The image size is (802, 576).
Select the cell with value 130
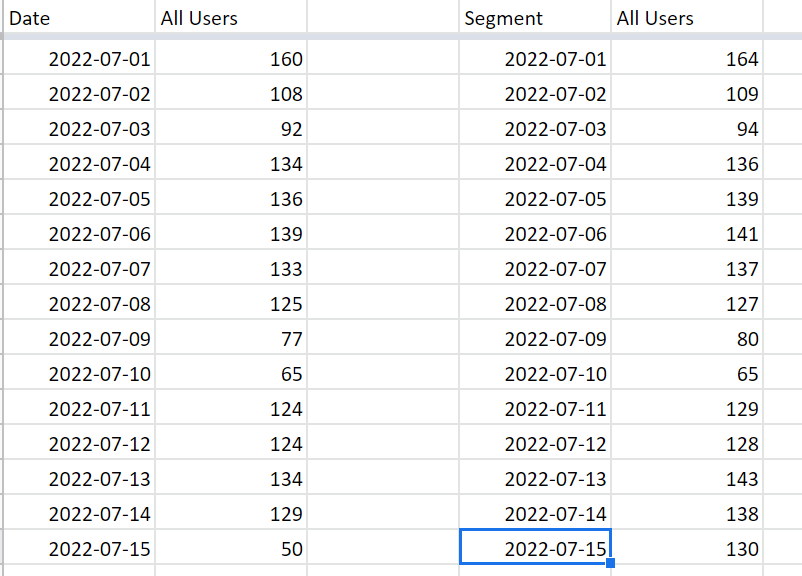687,548
